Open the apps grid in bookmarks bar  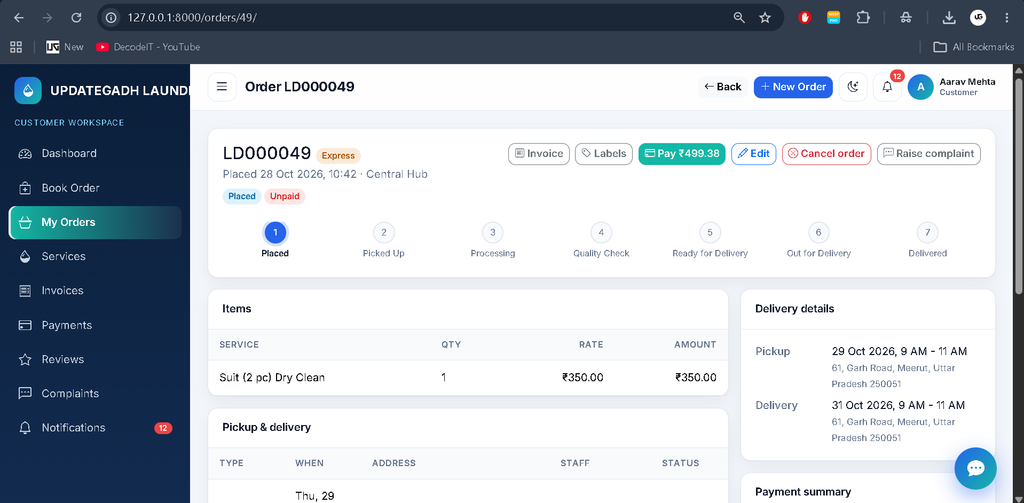[16, 47]
